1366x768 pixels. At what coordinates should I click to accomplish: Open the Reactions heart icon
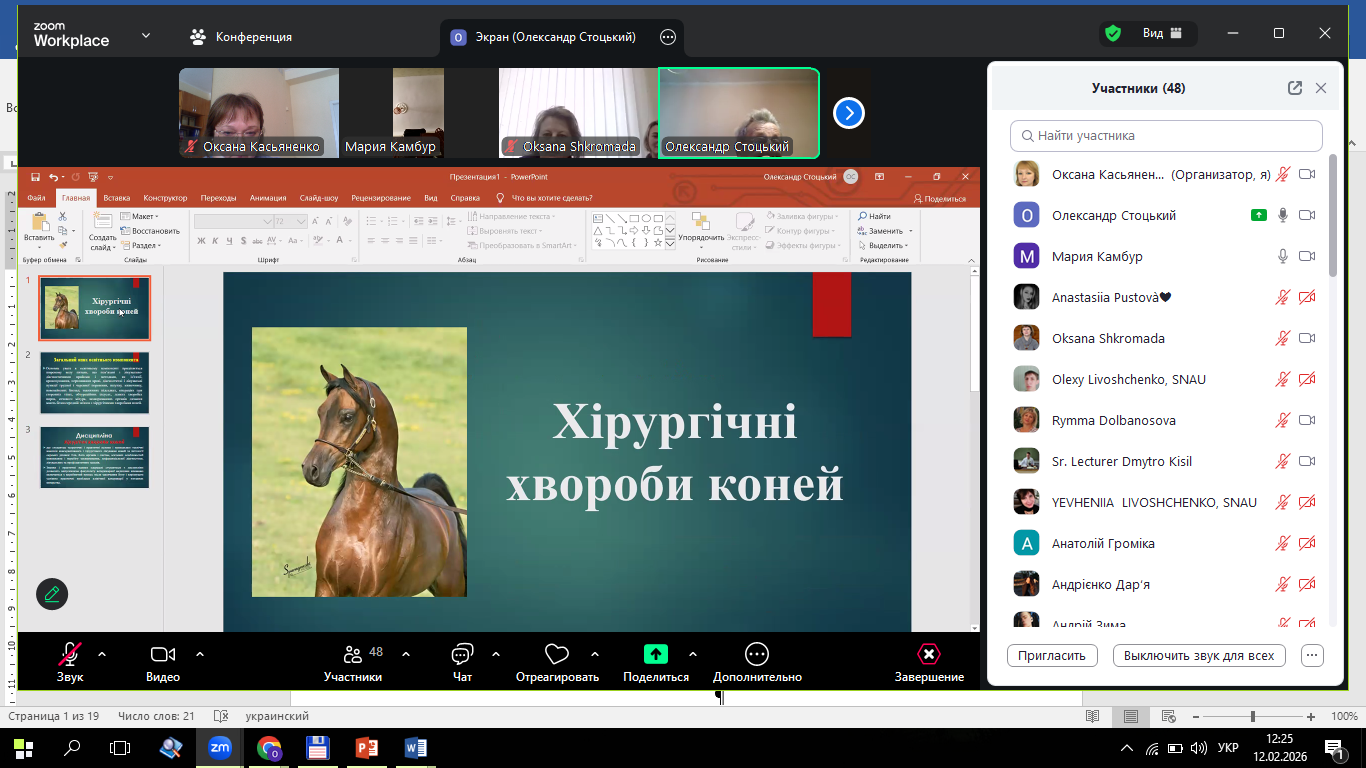pos(557,654)
